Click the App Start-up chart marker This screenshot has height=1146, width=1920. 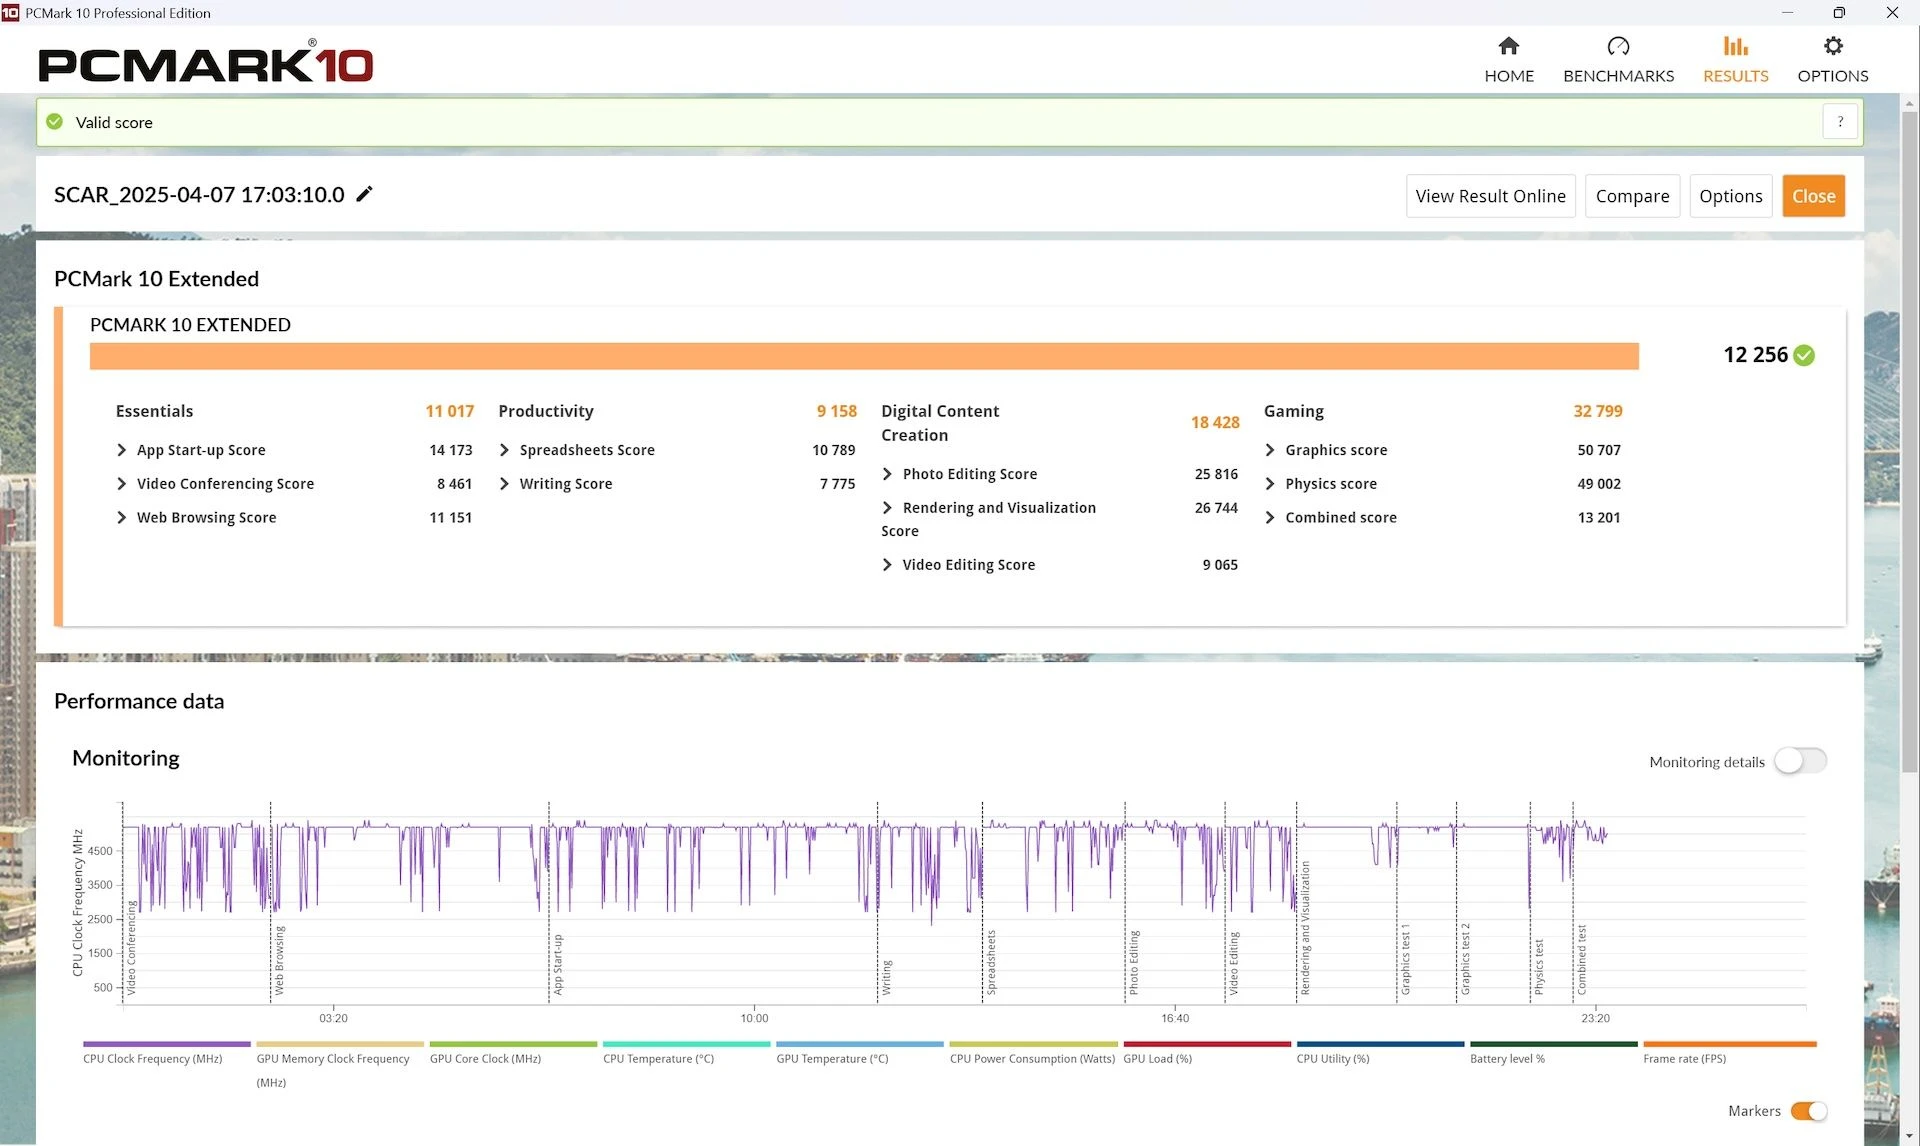[557, 964]
